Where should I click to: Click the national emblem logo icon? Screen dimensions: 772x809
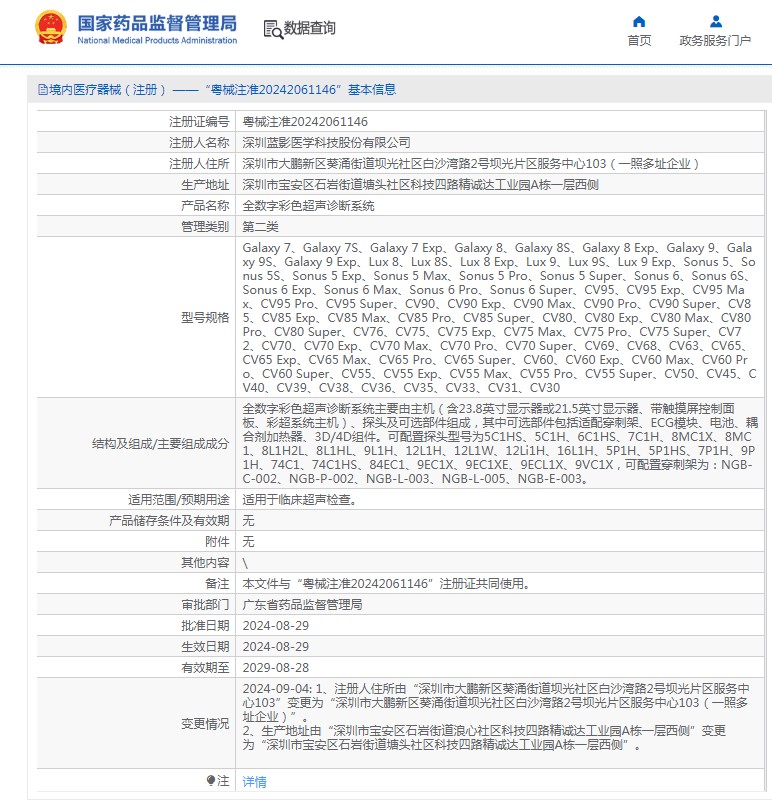51,28
